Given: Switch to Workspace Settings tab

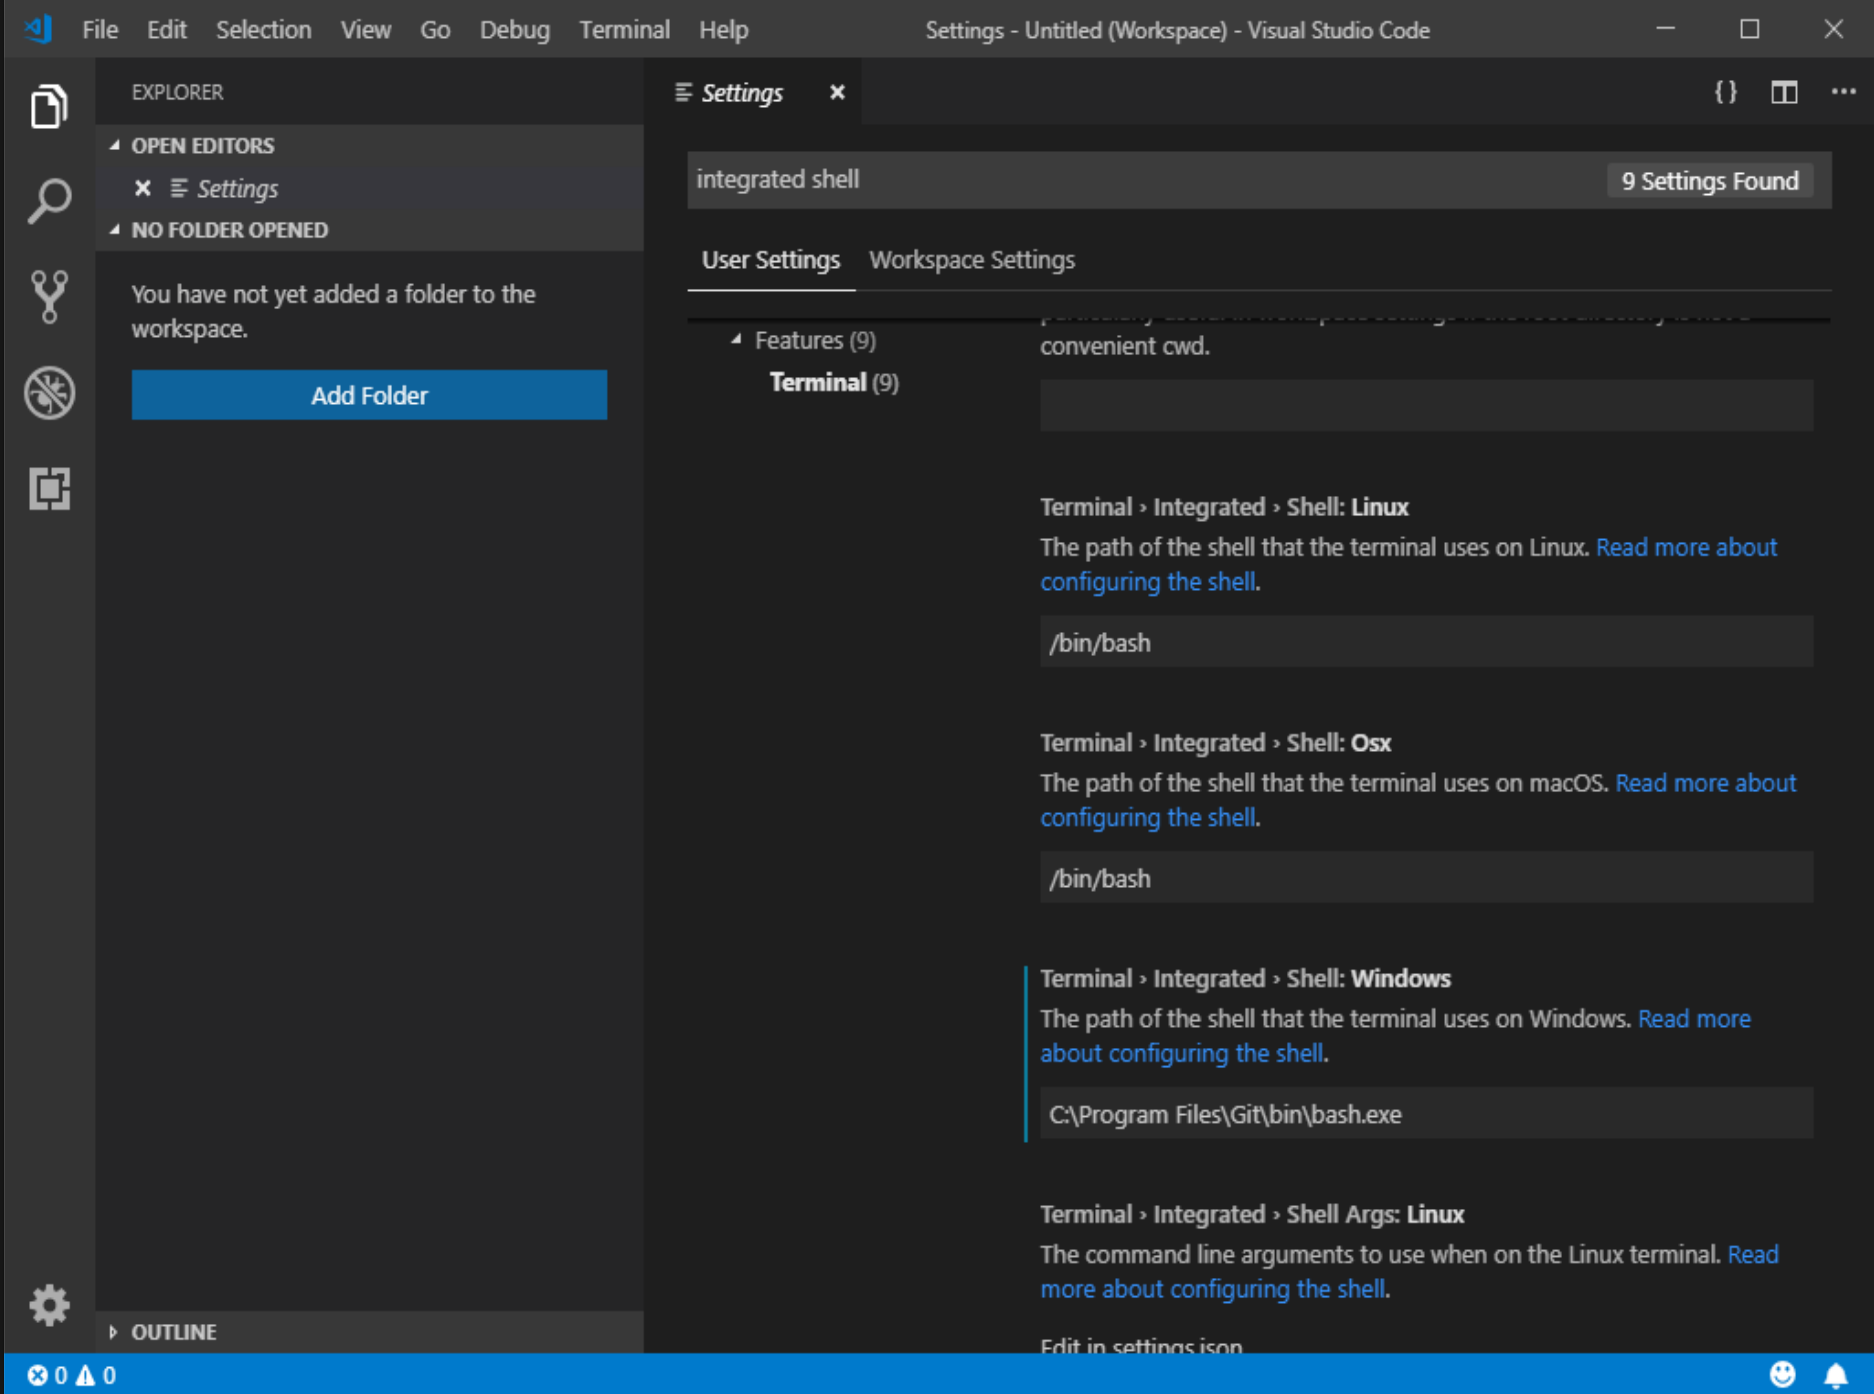Looking at the screenshot, I should tap(972, 260).
